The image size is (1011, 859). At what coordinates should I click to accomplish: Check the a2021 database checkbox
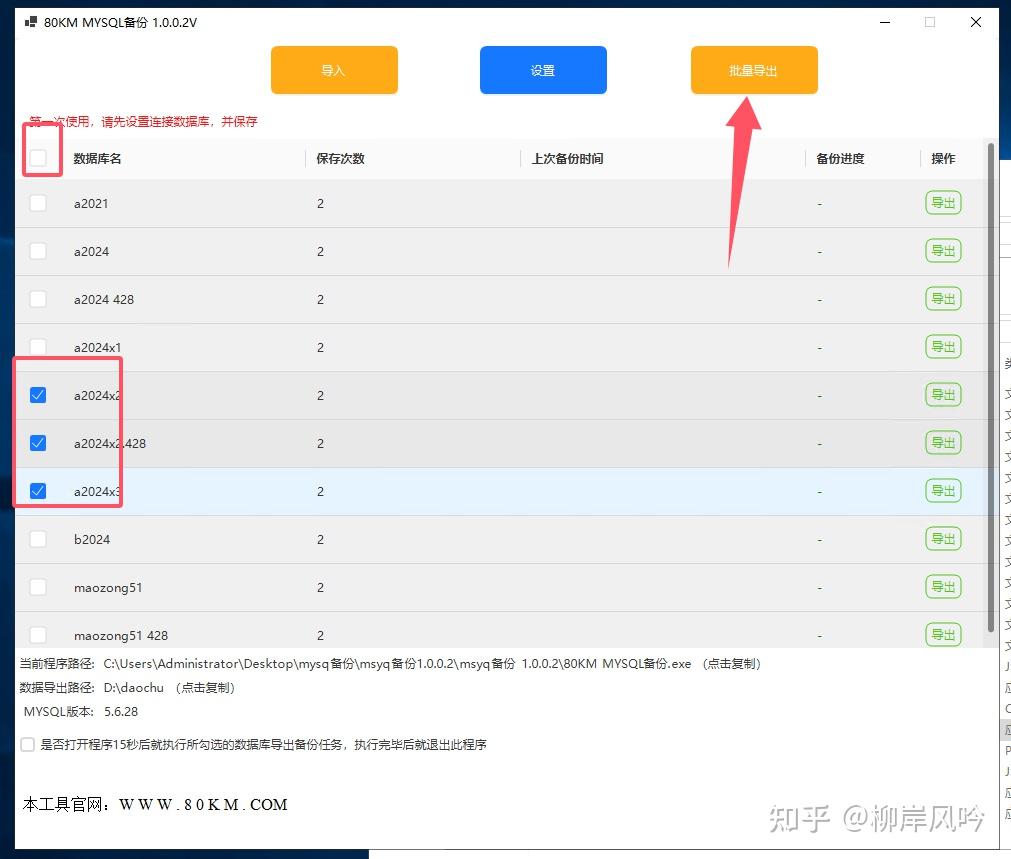click(x=37, y=203)
